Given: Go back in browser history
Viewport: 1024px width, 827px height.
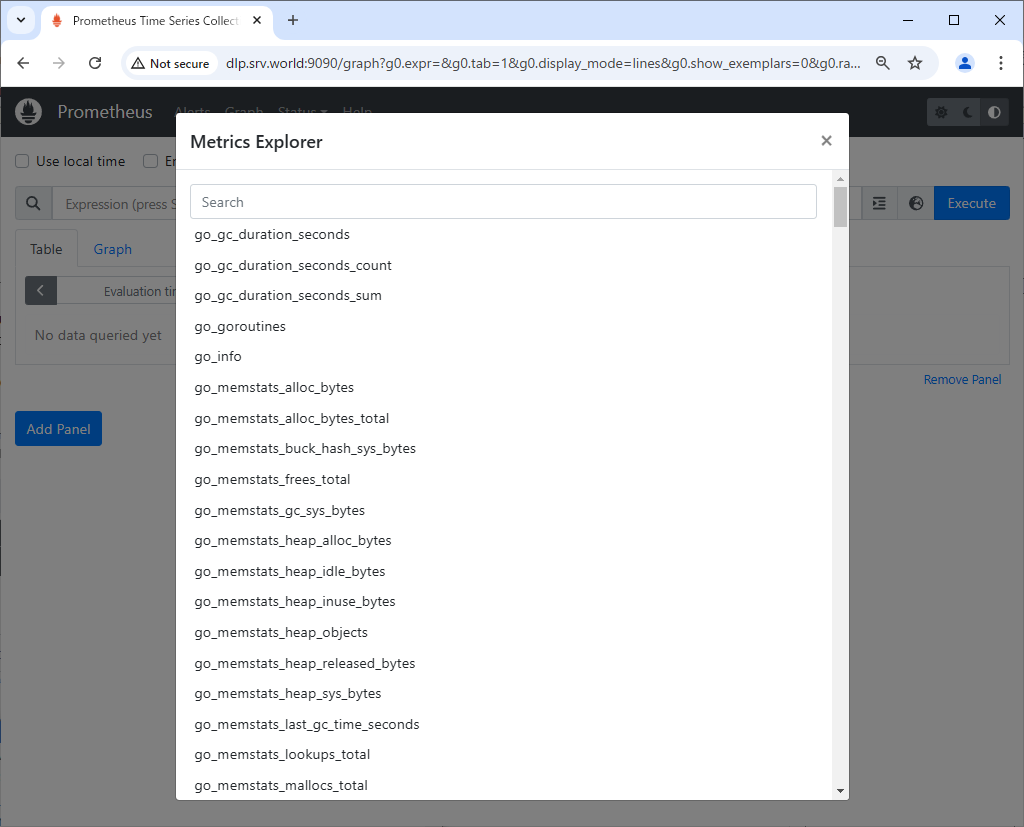Looking at the screenshot, I should coord(24,63).
